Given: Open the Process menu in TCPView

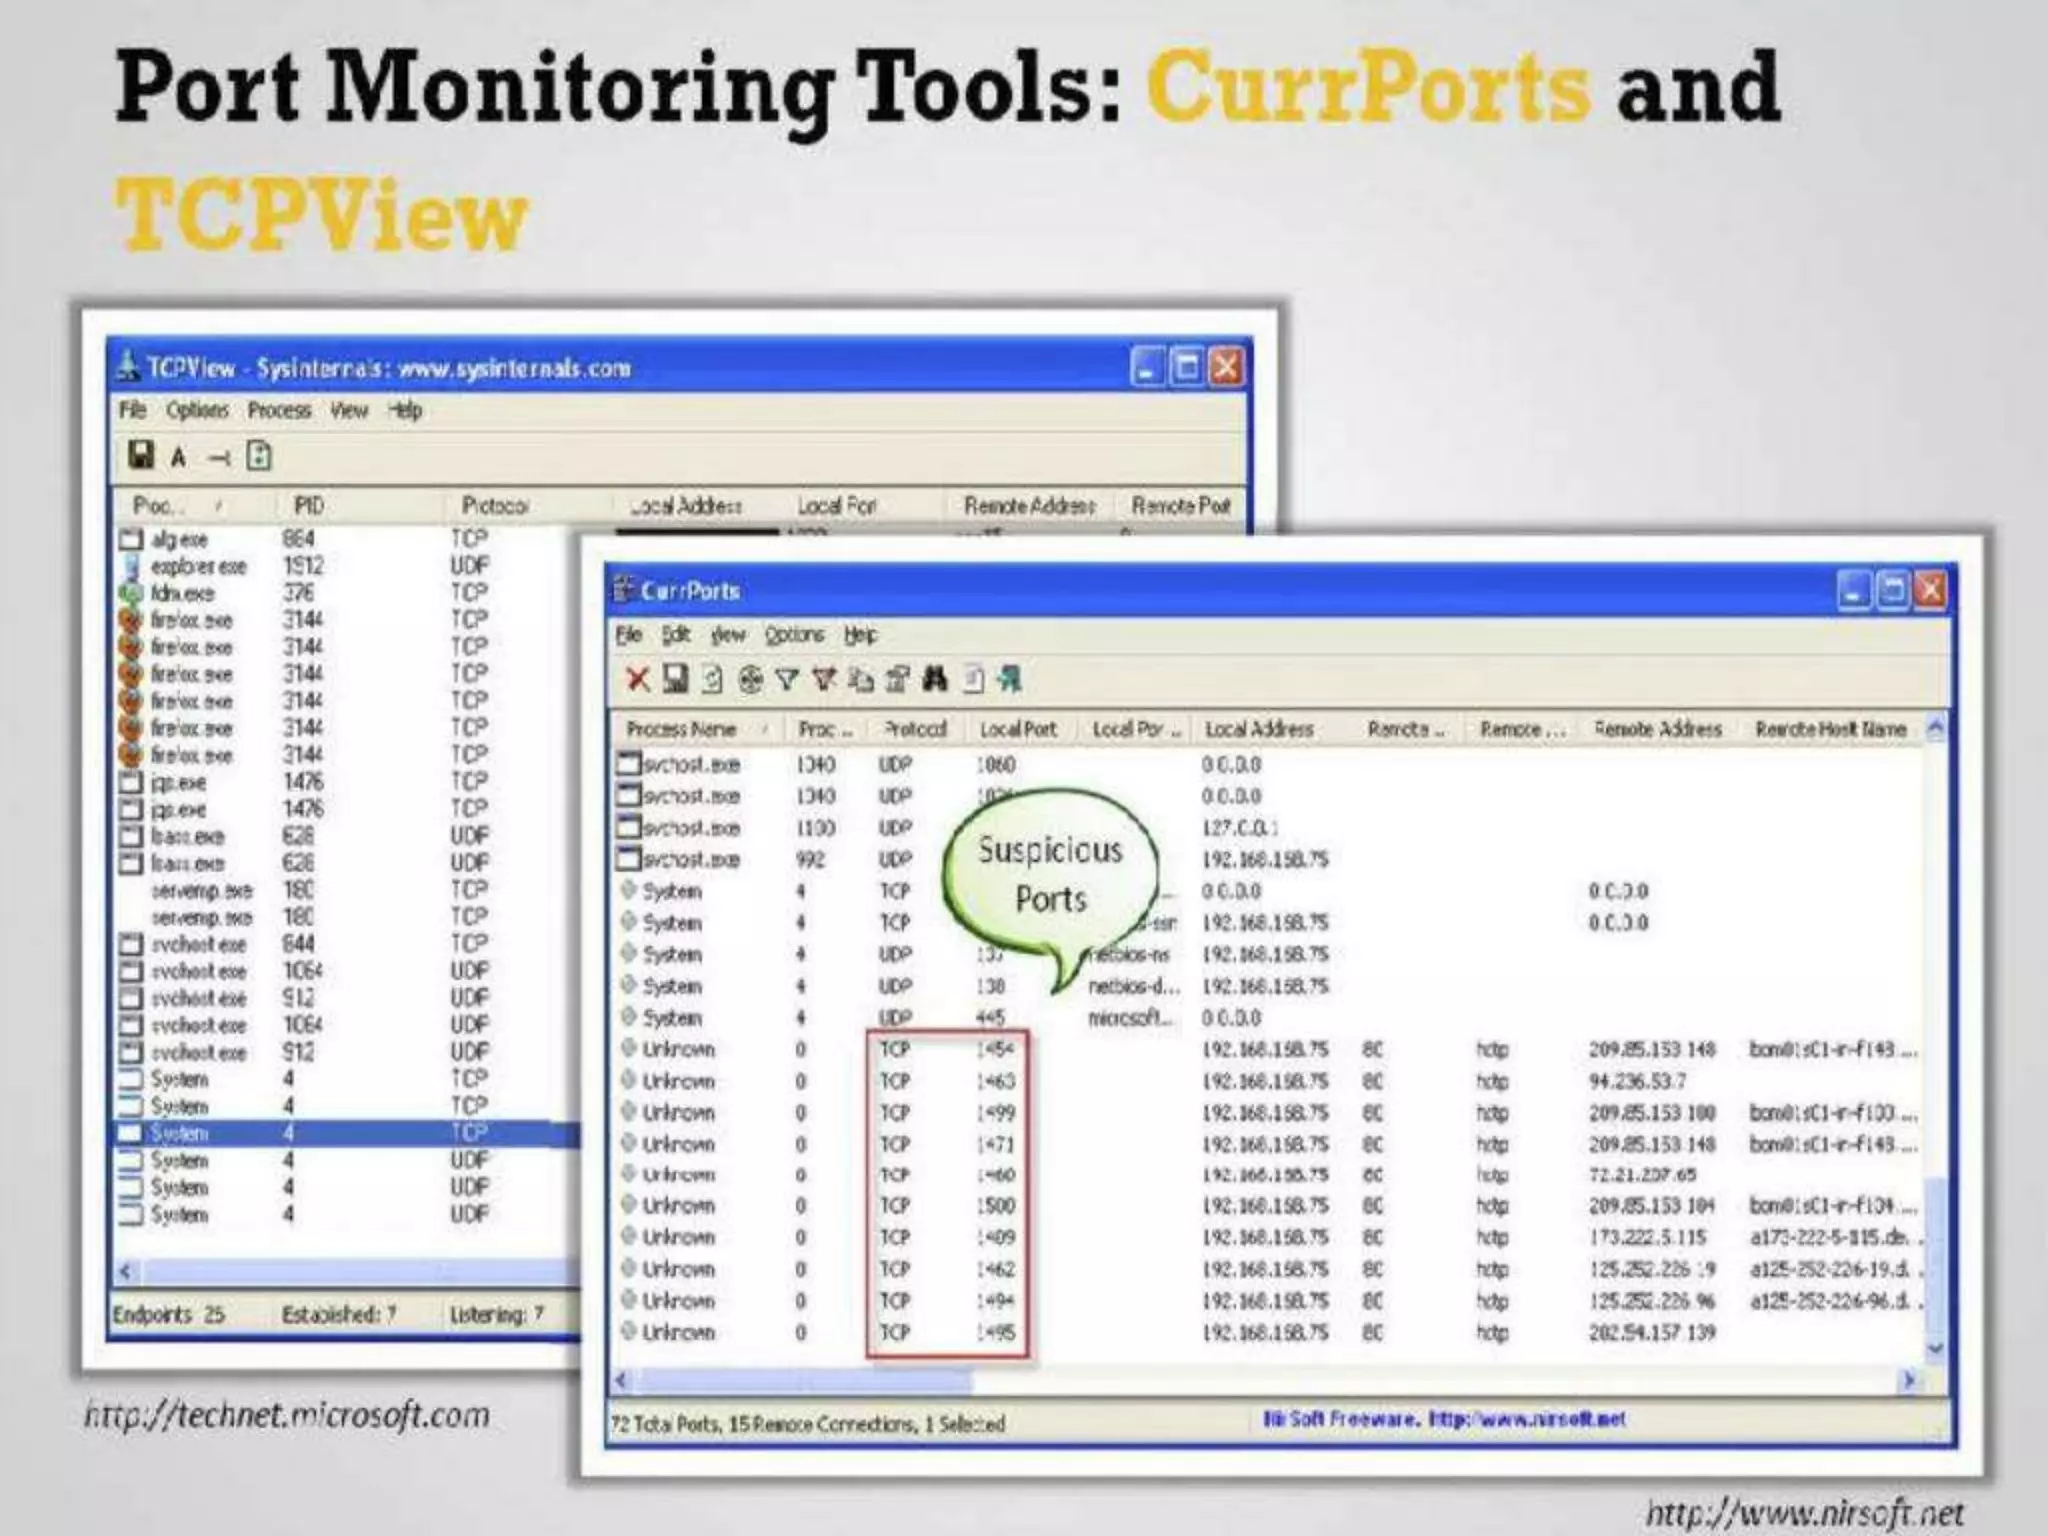Looking at the screenshot, I should pyautogui.click(x=280, y=410).
